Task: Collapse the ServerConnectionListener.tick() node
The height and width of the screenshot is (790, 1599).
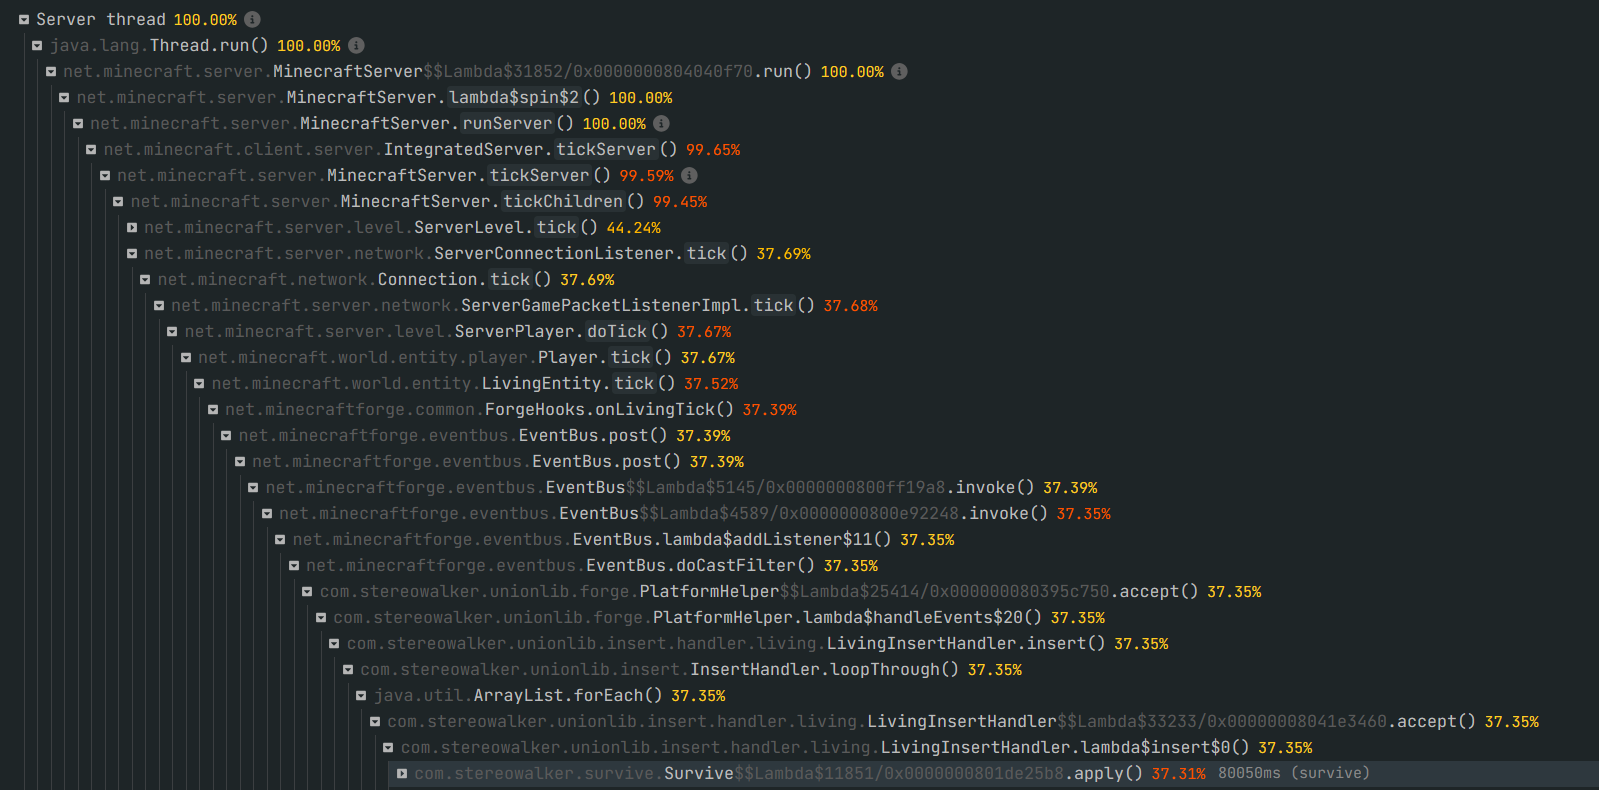Action: [x=132, y=254]
